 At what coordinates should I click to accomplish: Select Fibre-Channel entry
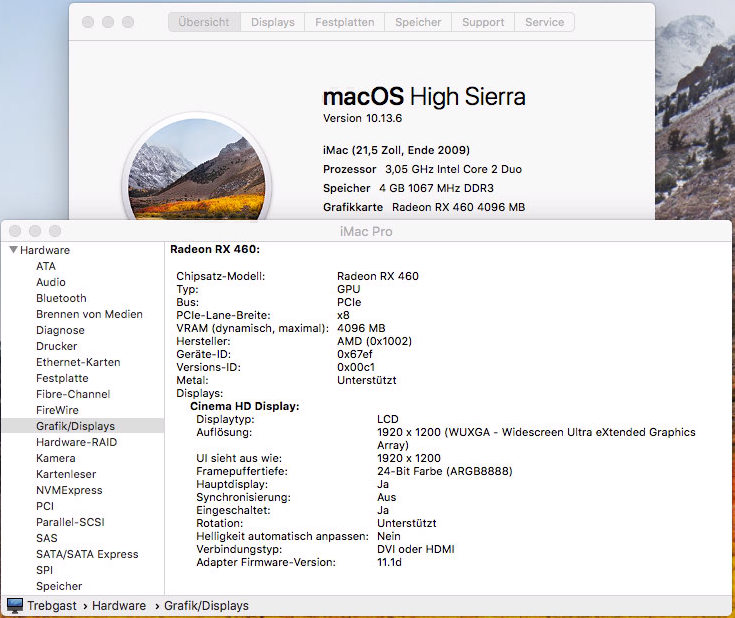coord(73,394)
